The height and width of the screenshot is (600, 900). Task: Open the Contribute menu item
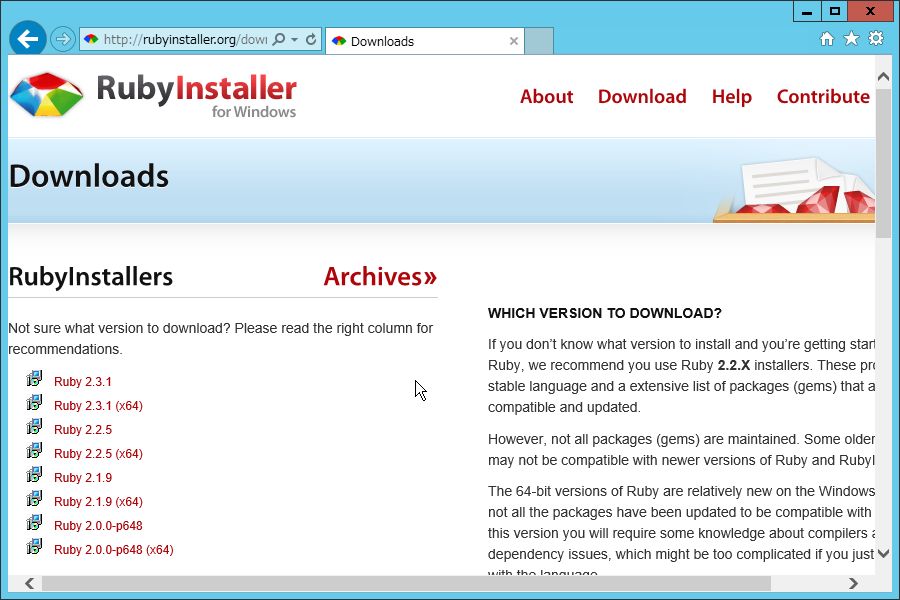coord(823,96)
